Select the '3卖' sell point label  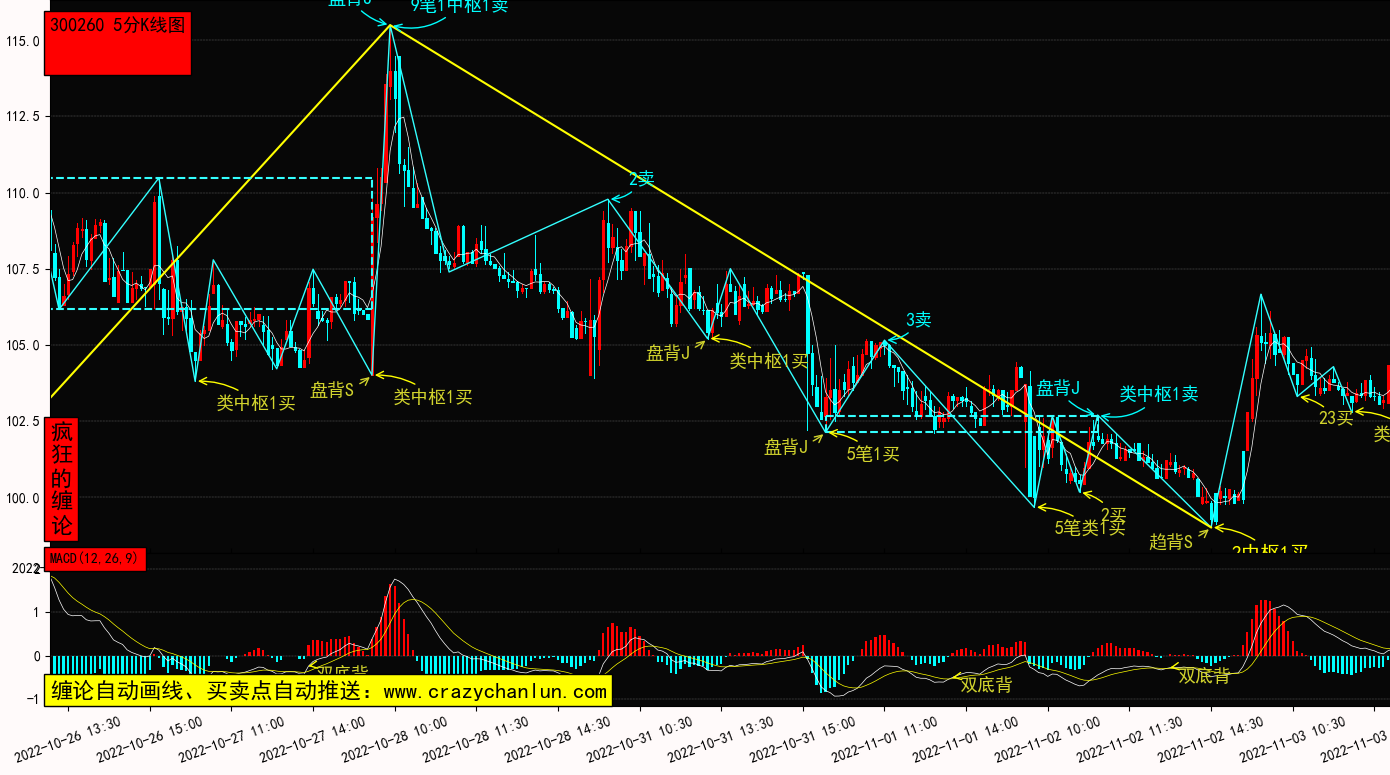(x=918, y=320)
